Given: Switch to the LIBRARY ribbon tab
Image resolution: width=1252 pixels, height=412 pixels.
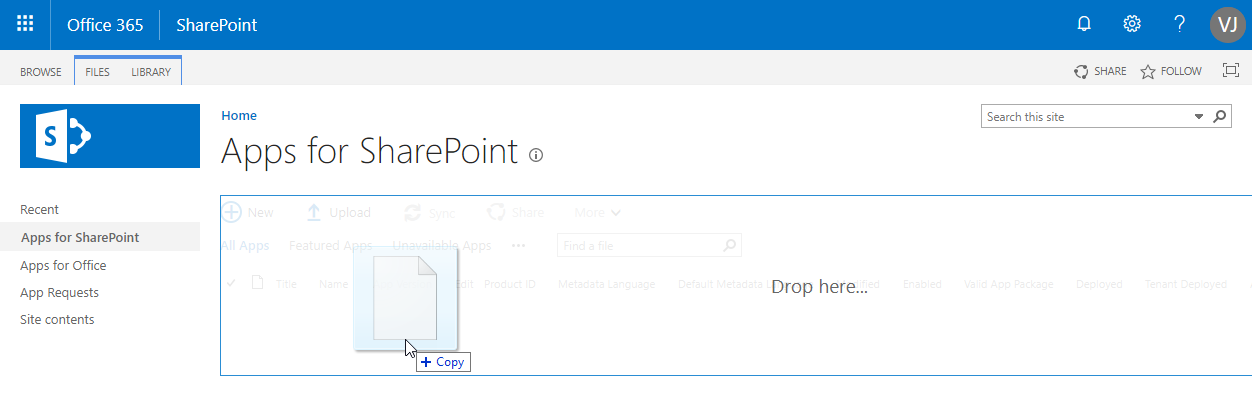Looking at the screenshot, I should 151,72.
